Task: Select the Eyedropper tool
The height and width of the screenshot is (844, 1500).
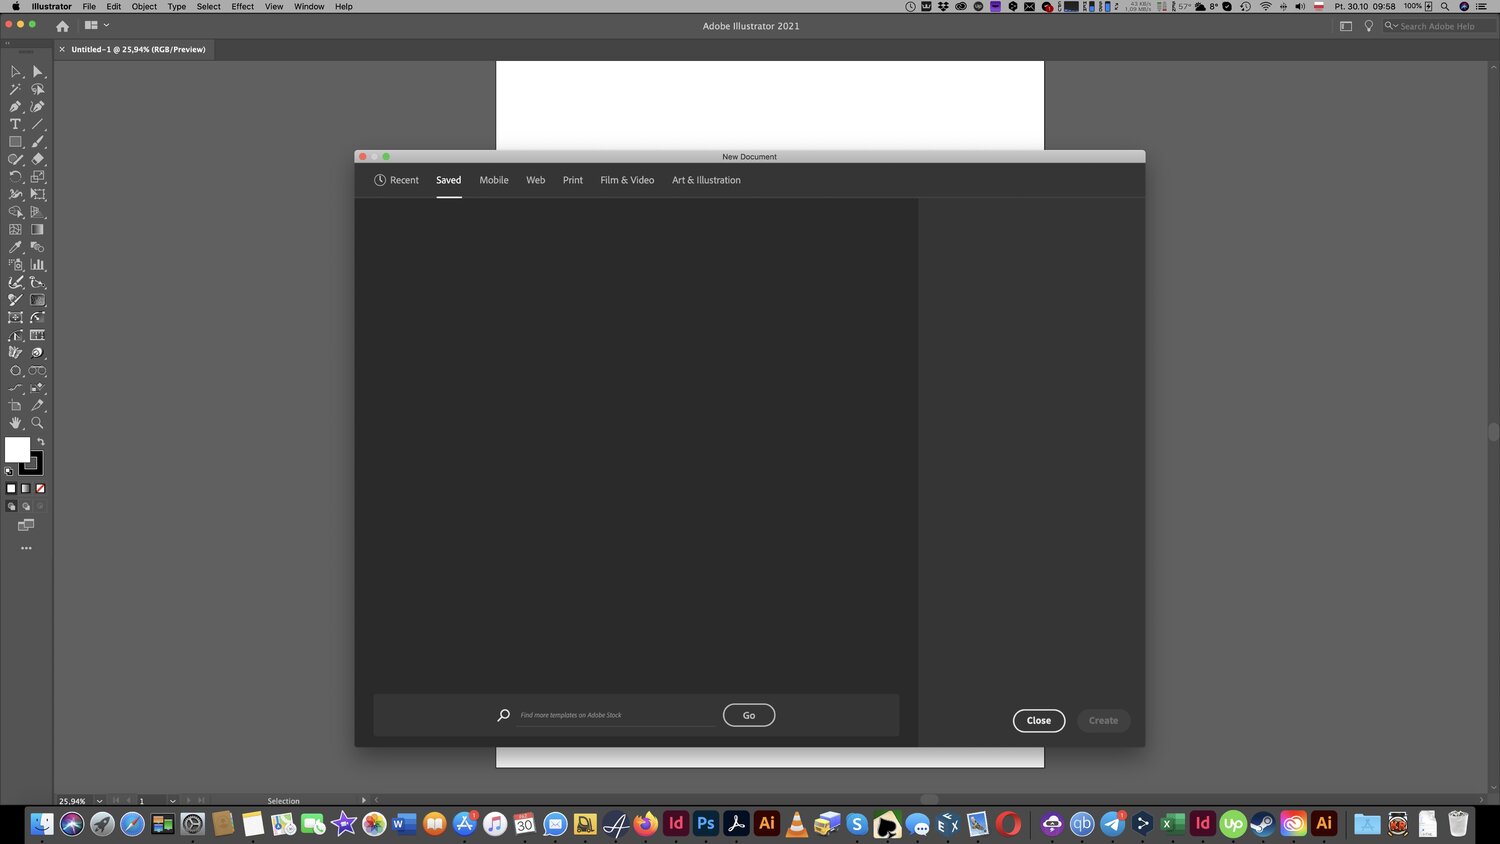Action: [15, 247]
